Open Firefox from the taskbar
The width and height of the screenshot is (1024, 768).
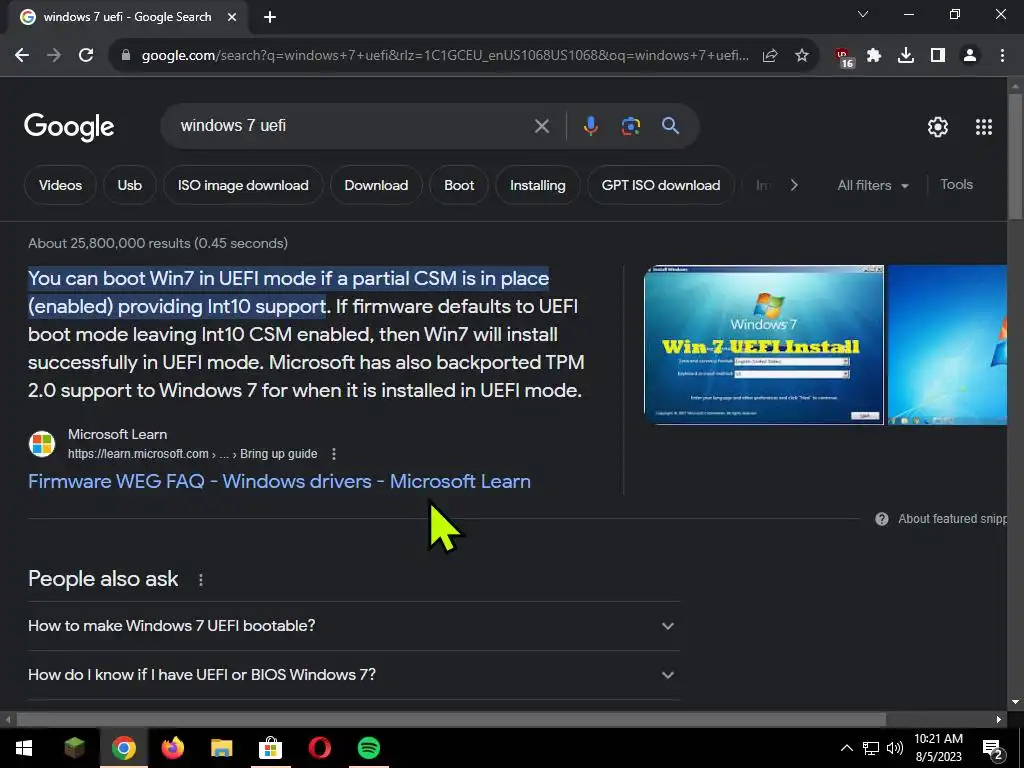click(x=172, y=748)
